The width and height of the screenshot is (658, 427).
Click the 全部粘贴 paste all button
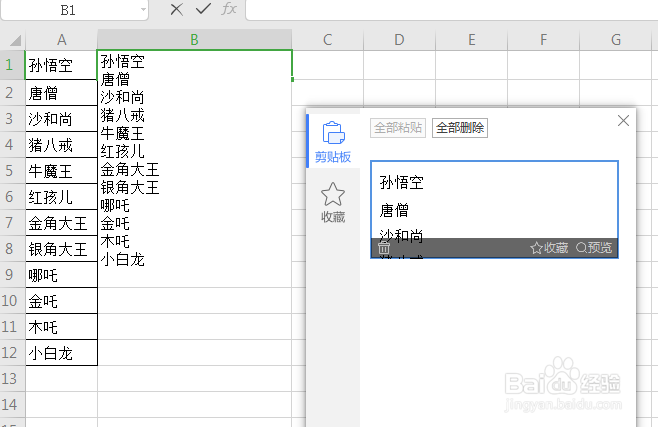398,128
